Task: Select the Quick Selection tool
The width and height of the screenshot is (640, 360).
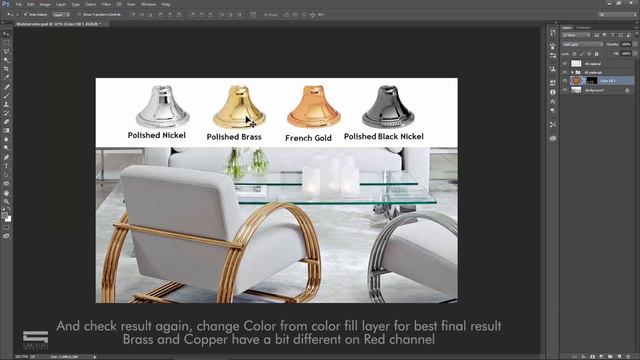Action: point(6,60)
